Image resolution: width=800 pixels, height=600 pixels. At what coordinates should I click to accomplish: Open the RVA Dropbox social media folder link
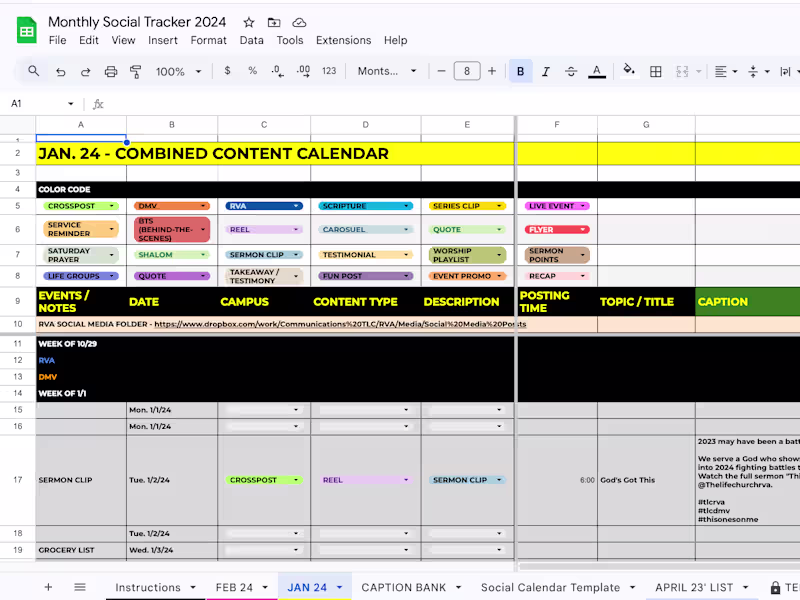(x=330, y=325)
